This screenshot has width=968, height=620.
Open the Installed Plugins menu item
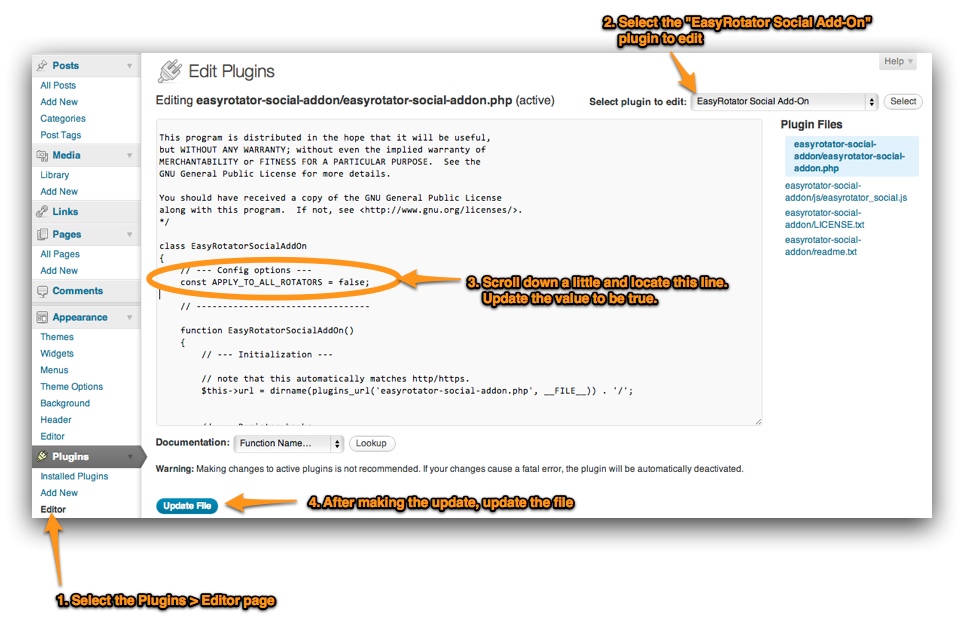pos(76,476)
